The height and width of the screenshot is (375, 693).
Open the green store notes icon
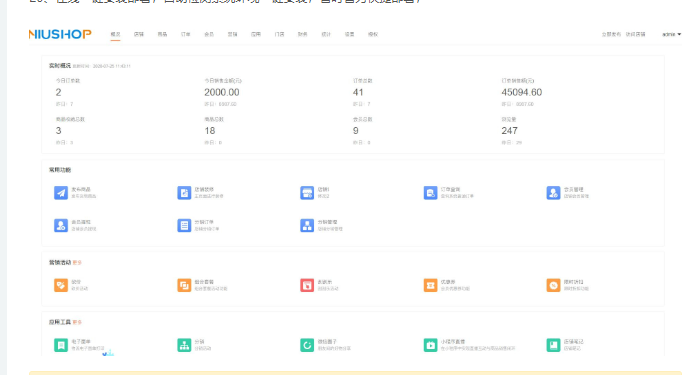click(553, 345)
